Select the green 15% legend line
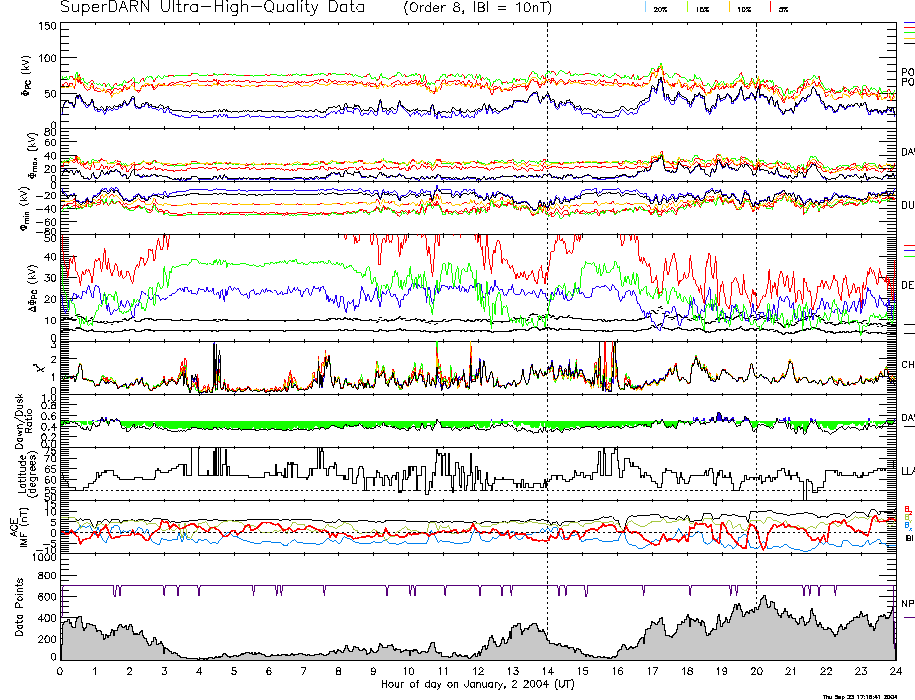This screenshot has width=915, height=700. [x=688, y=7]
